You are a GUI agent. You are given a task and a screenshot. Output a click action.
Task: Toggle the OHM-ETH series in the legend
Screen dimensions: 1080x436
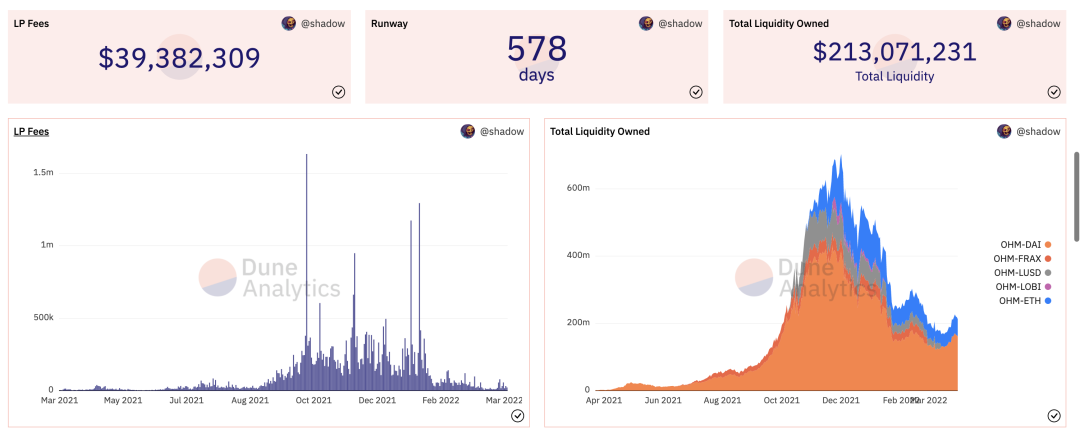click(1026, 300)
